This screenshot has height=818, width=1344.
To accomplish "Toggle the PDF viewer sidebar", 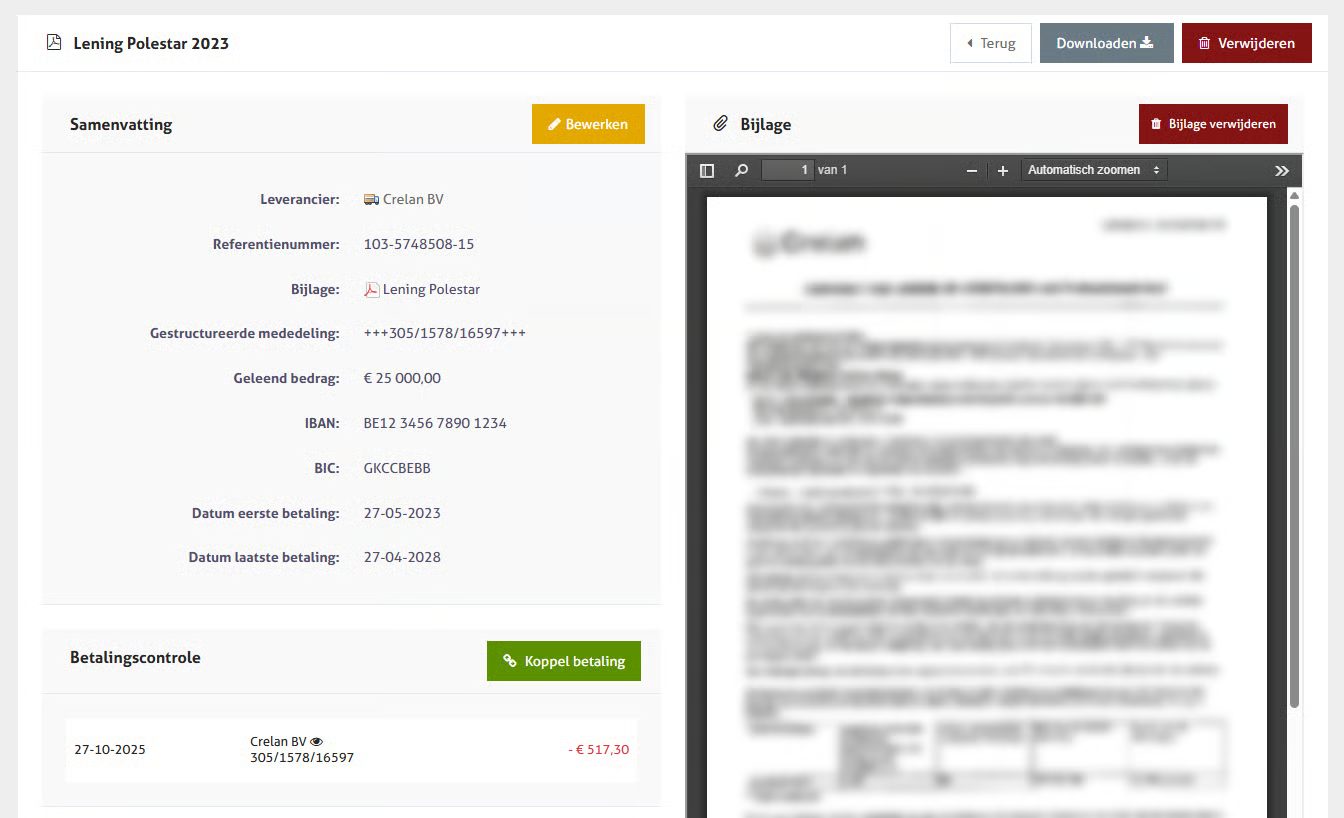I will tap(707, 171).
